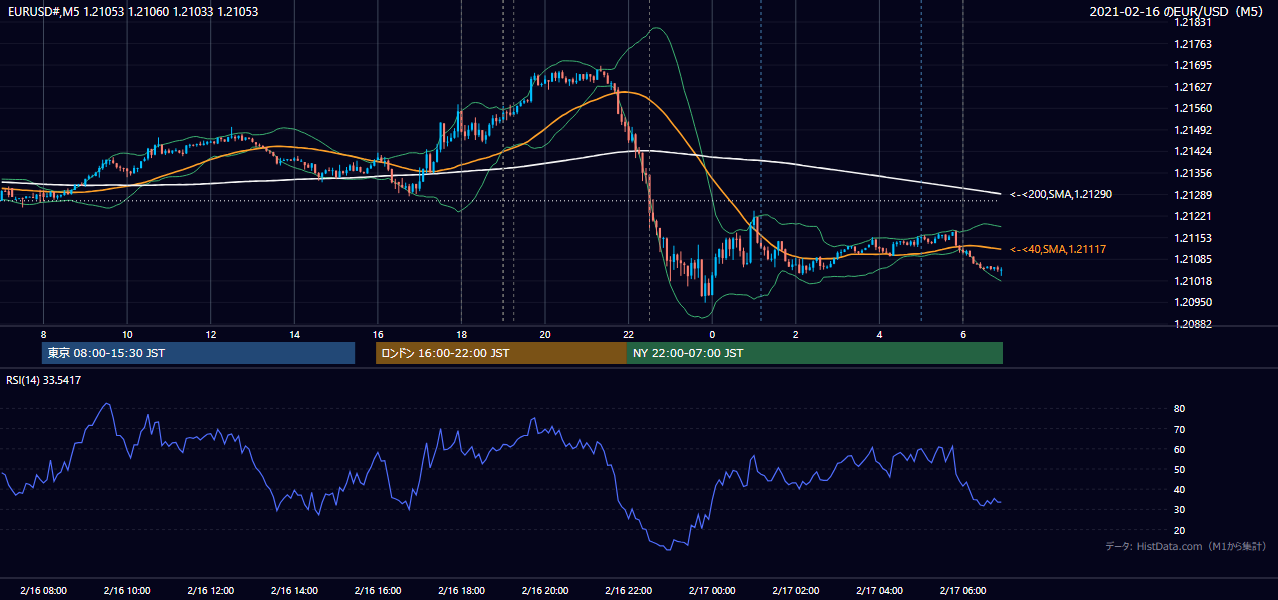
Task: Click the NY 22:00-07:00 JST session bar
Action: 815,353
